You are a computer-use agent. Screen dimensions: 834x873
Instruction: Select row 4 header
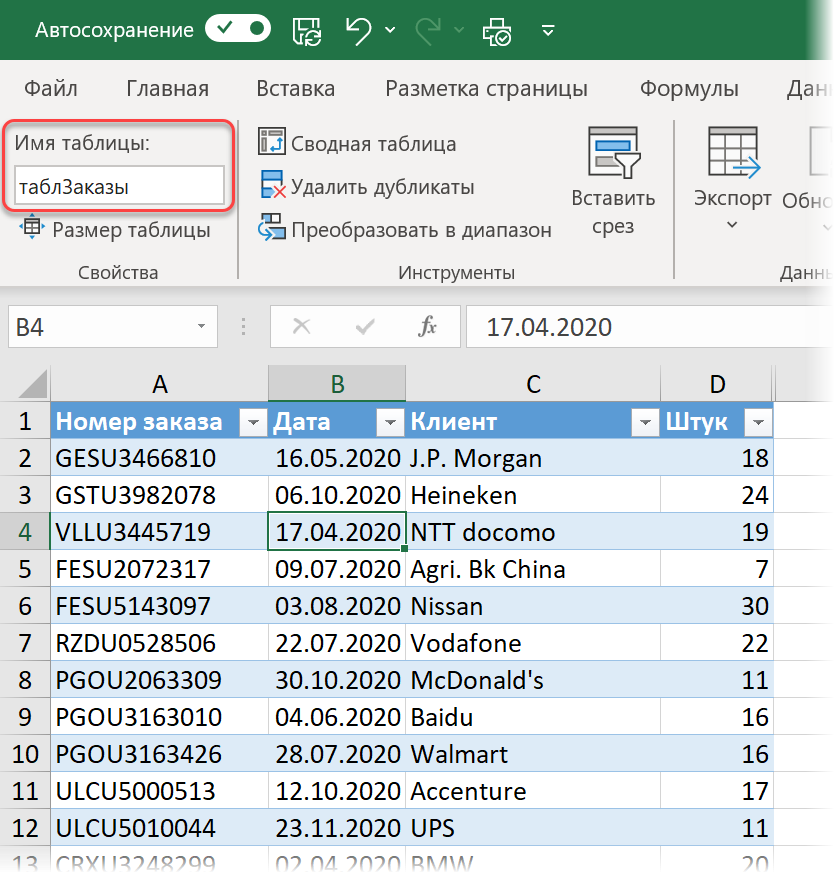pos(25,532)
